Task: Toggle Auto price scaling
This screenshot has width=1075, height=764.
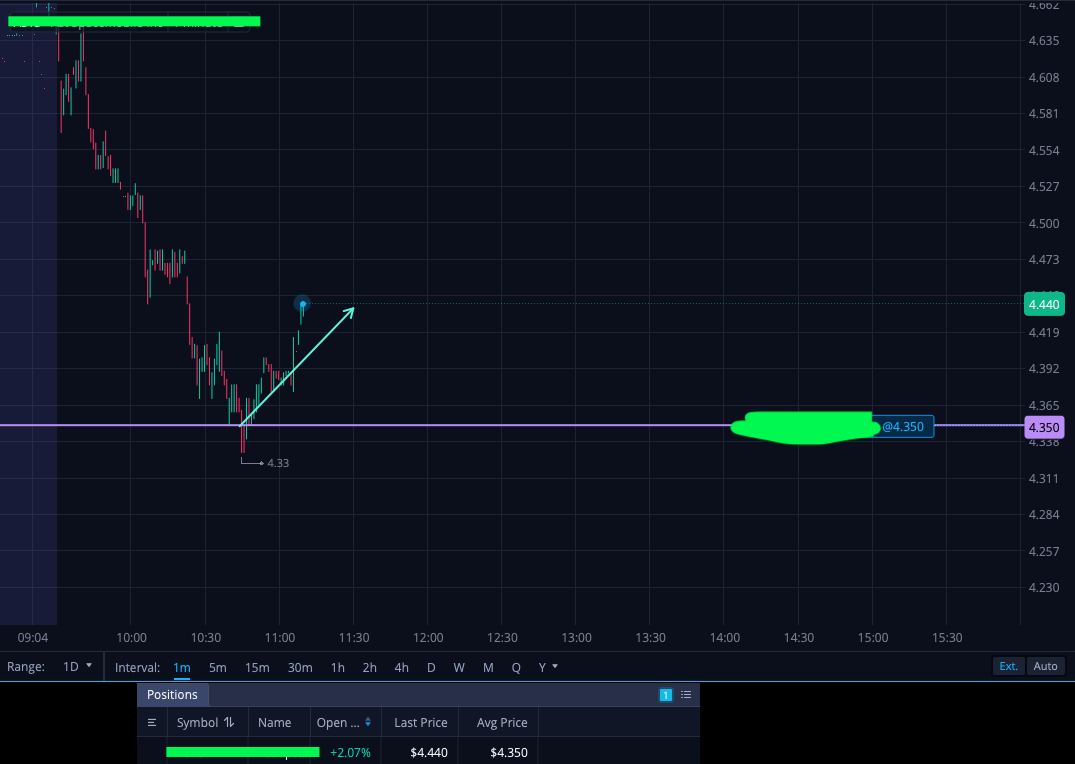Action: click(1046, 666)
